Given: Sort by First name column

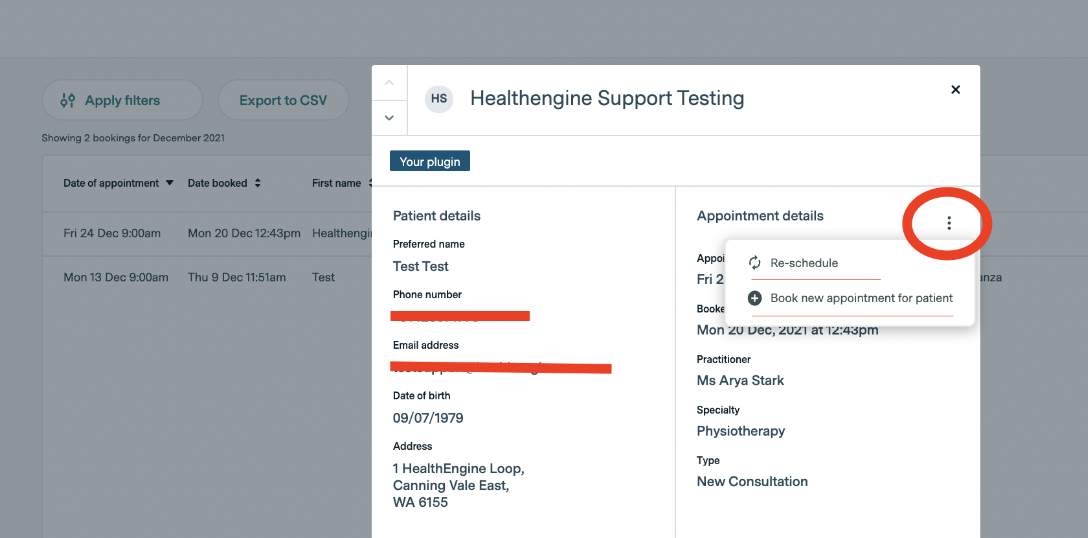Looking at the screenshot, I should (x=340, y=183).
